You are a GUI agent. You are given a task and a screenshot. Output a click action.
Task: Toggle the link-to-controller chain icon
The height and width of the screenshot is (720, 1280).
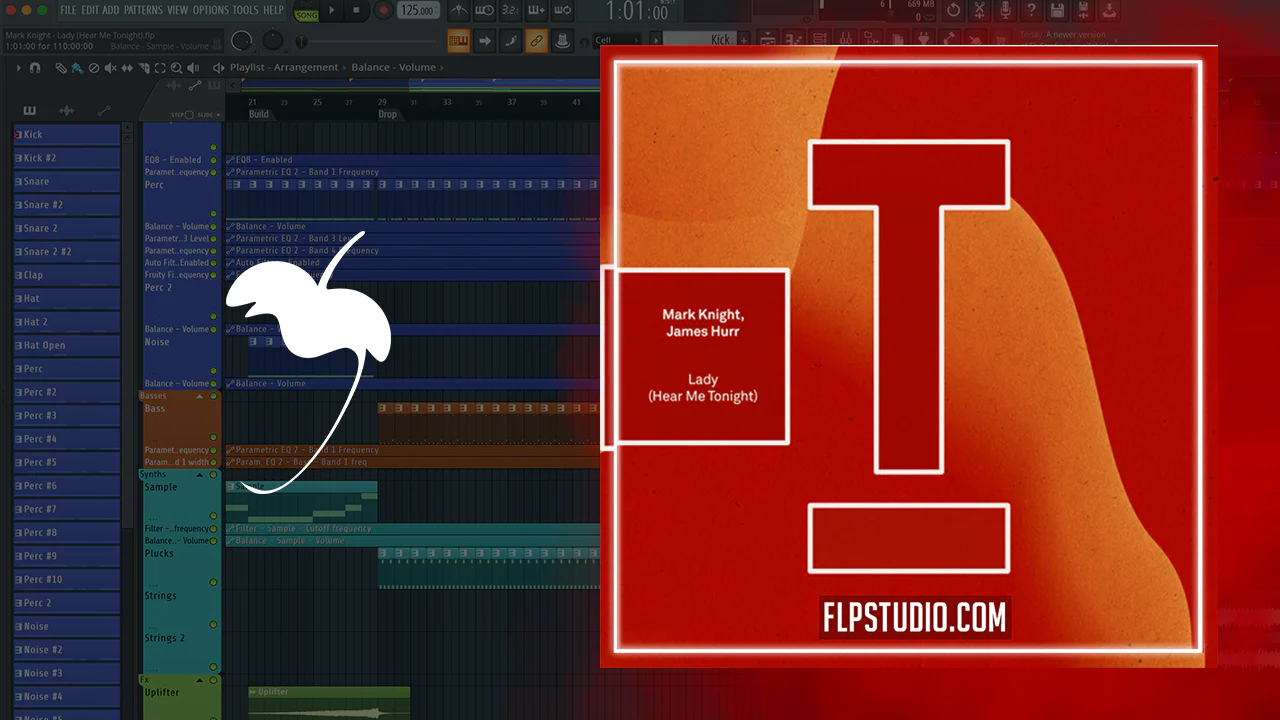[x=536, y=41]
